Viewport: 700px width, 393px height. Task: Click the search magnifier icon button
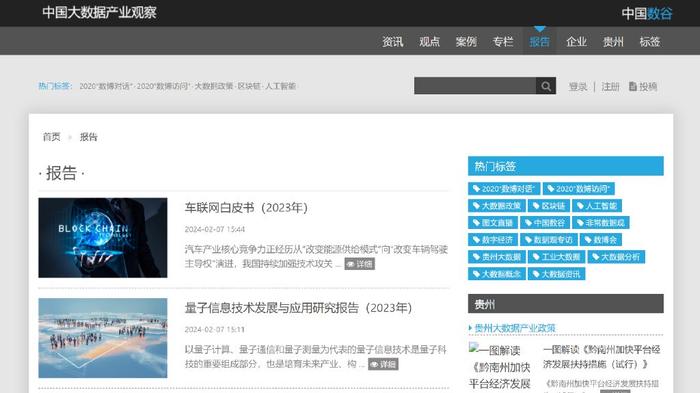coord(546,86)
